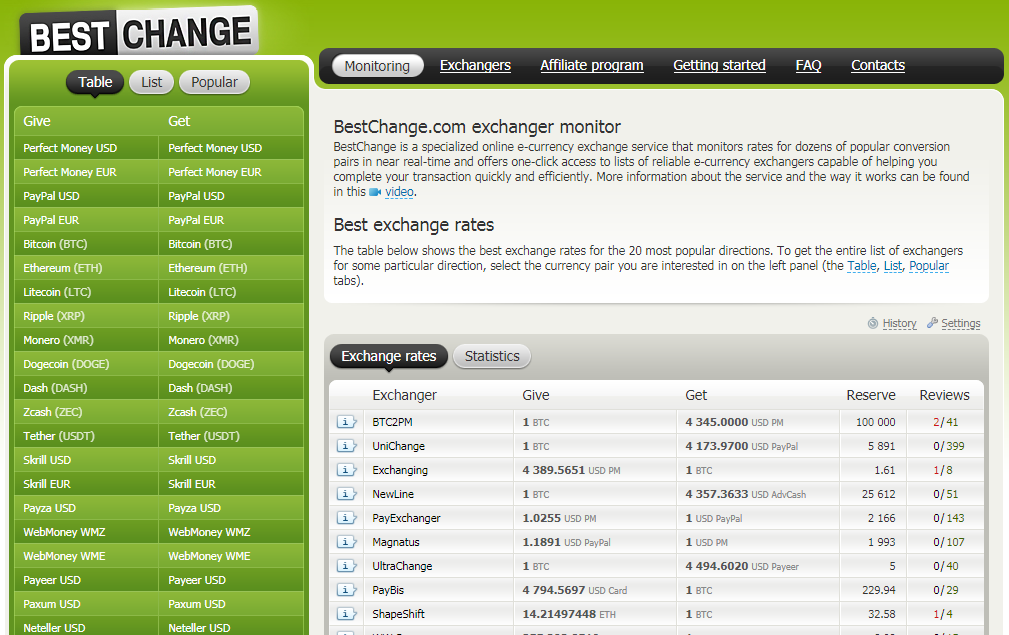This screenshot has height=635, width=1009.
Task: Open info icon for UniChange exchanger
Action: pos(346,446)
